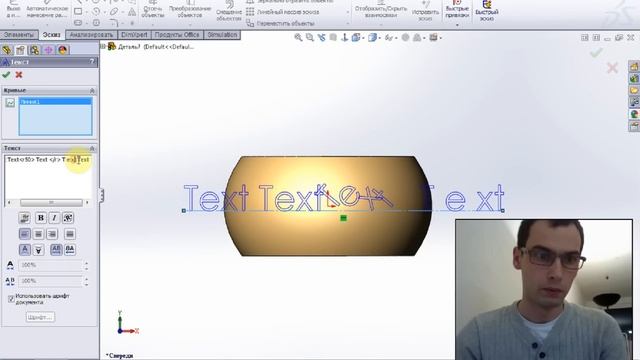The width and height of the screenshot is (640, 360).
Task: Collapse the Текст section
Action: click(x=92, y=148)
